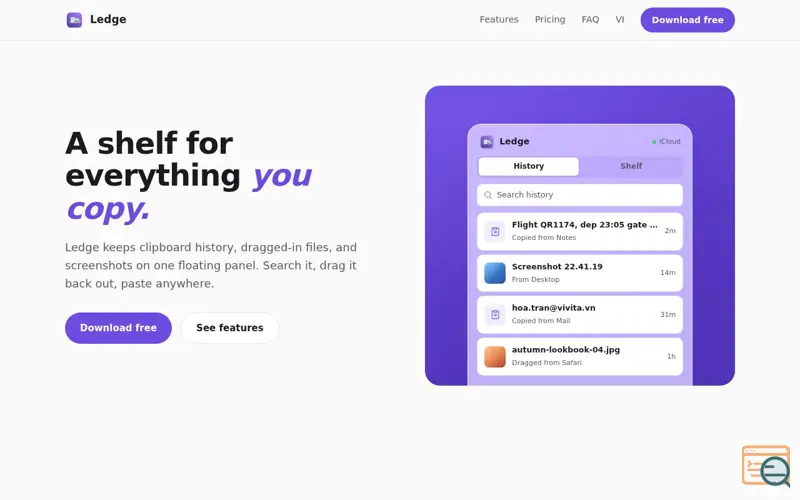The height and width of the screenshot is (500, 800).
Task: Click the 1h timestamp on autumn-lookbook row
Action: (x=671, y=356)
